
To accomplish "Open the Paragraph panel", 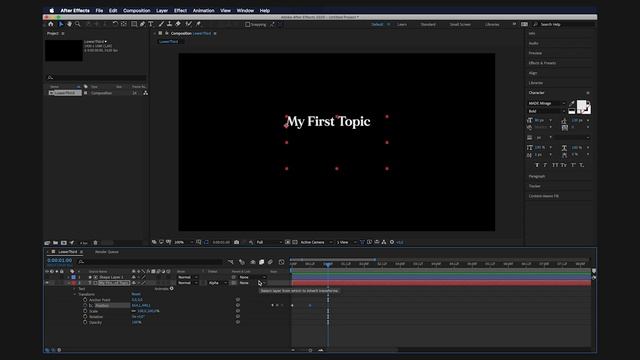I will pos(537,176).
